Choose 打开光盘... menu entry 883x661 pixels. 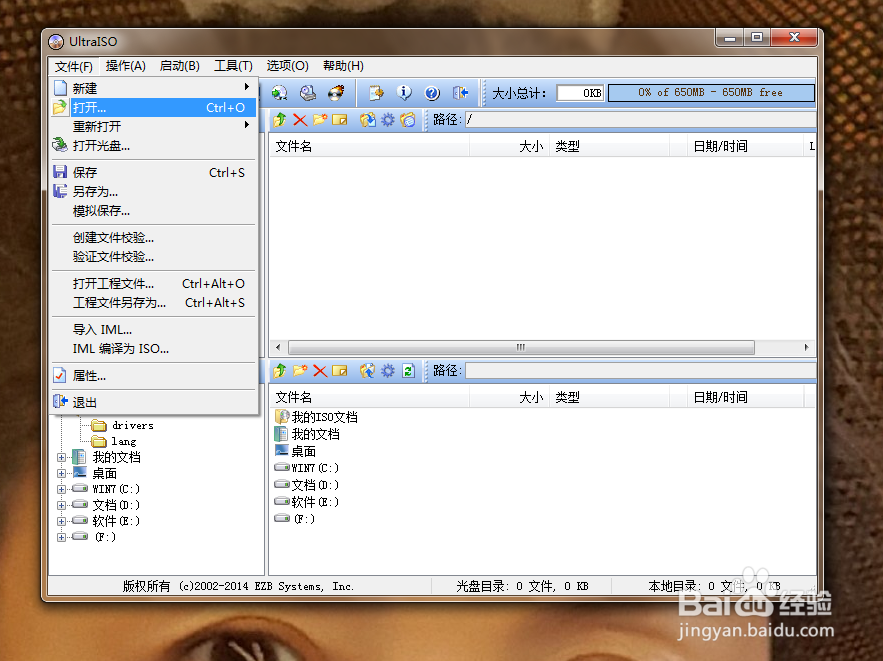pyautogui.click(x=154, y=146)
